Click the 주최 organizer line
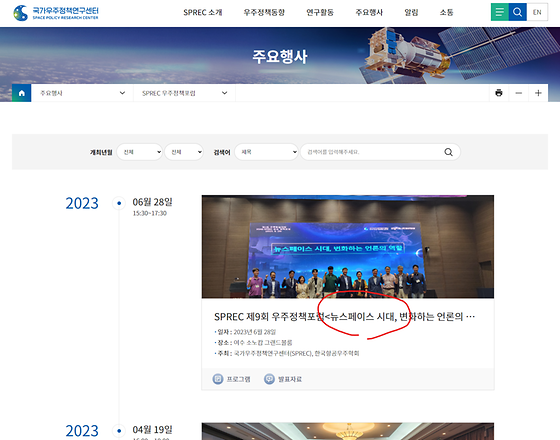Viewport: 560px width, 440px height. tap(287, 354)
